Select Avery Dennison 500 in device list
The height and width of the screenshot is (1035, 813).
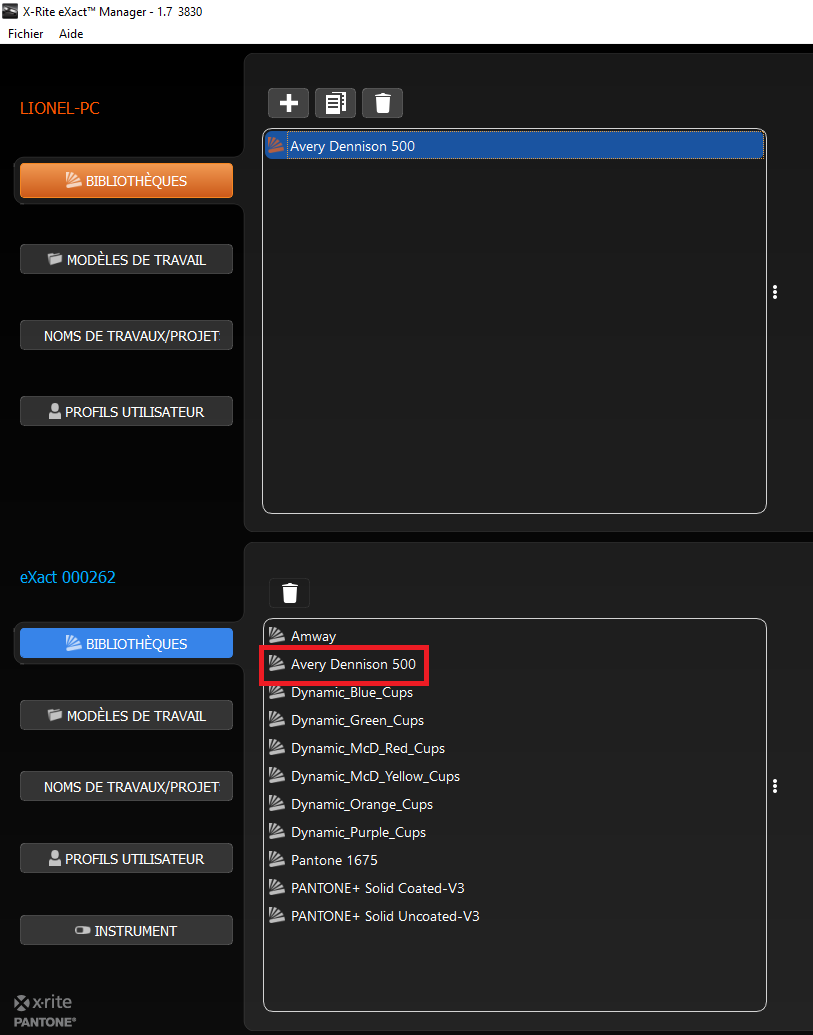tap(515, 664)
